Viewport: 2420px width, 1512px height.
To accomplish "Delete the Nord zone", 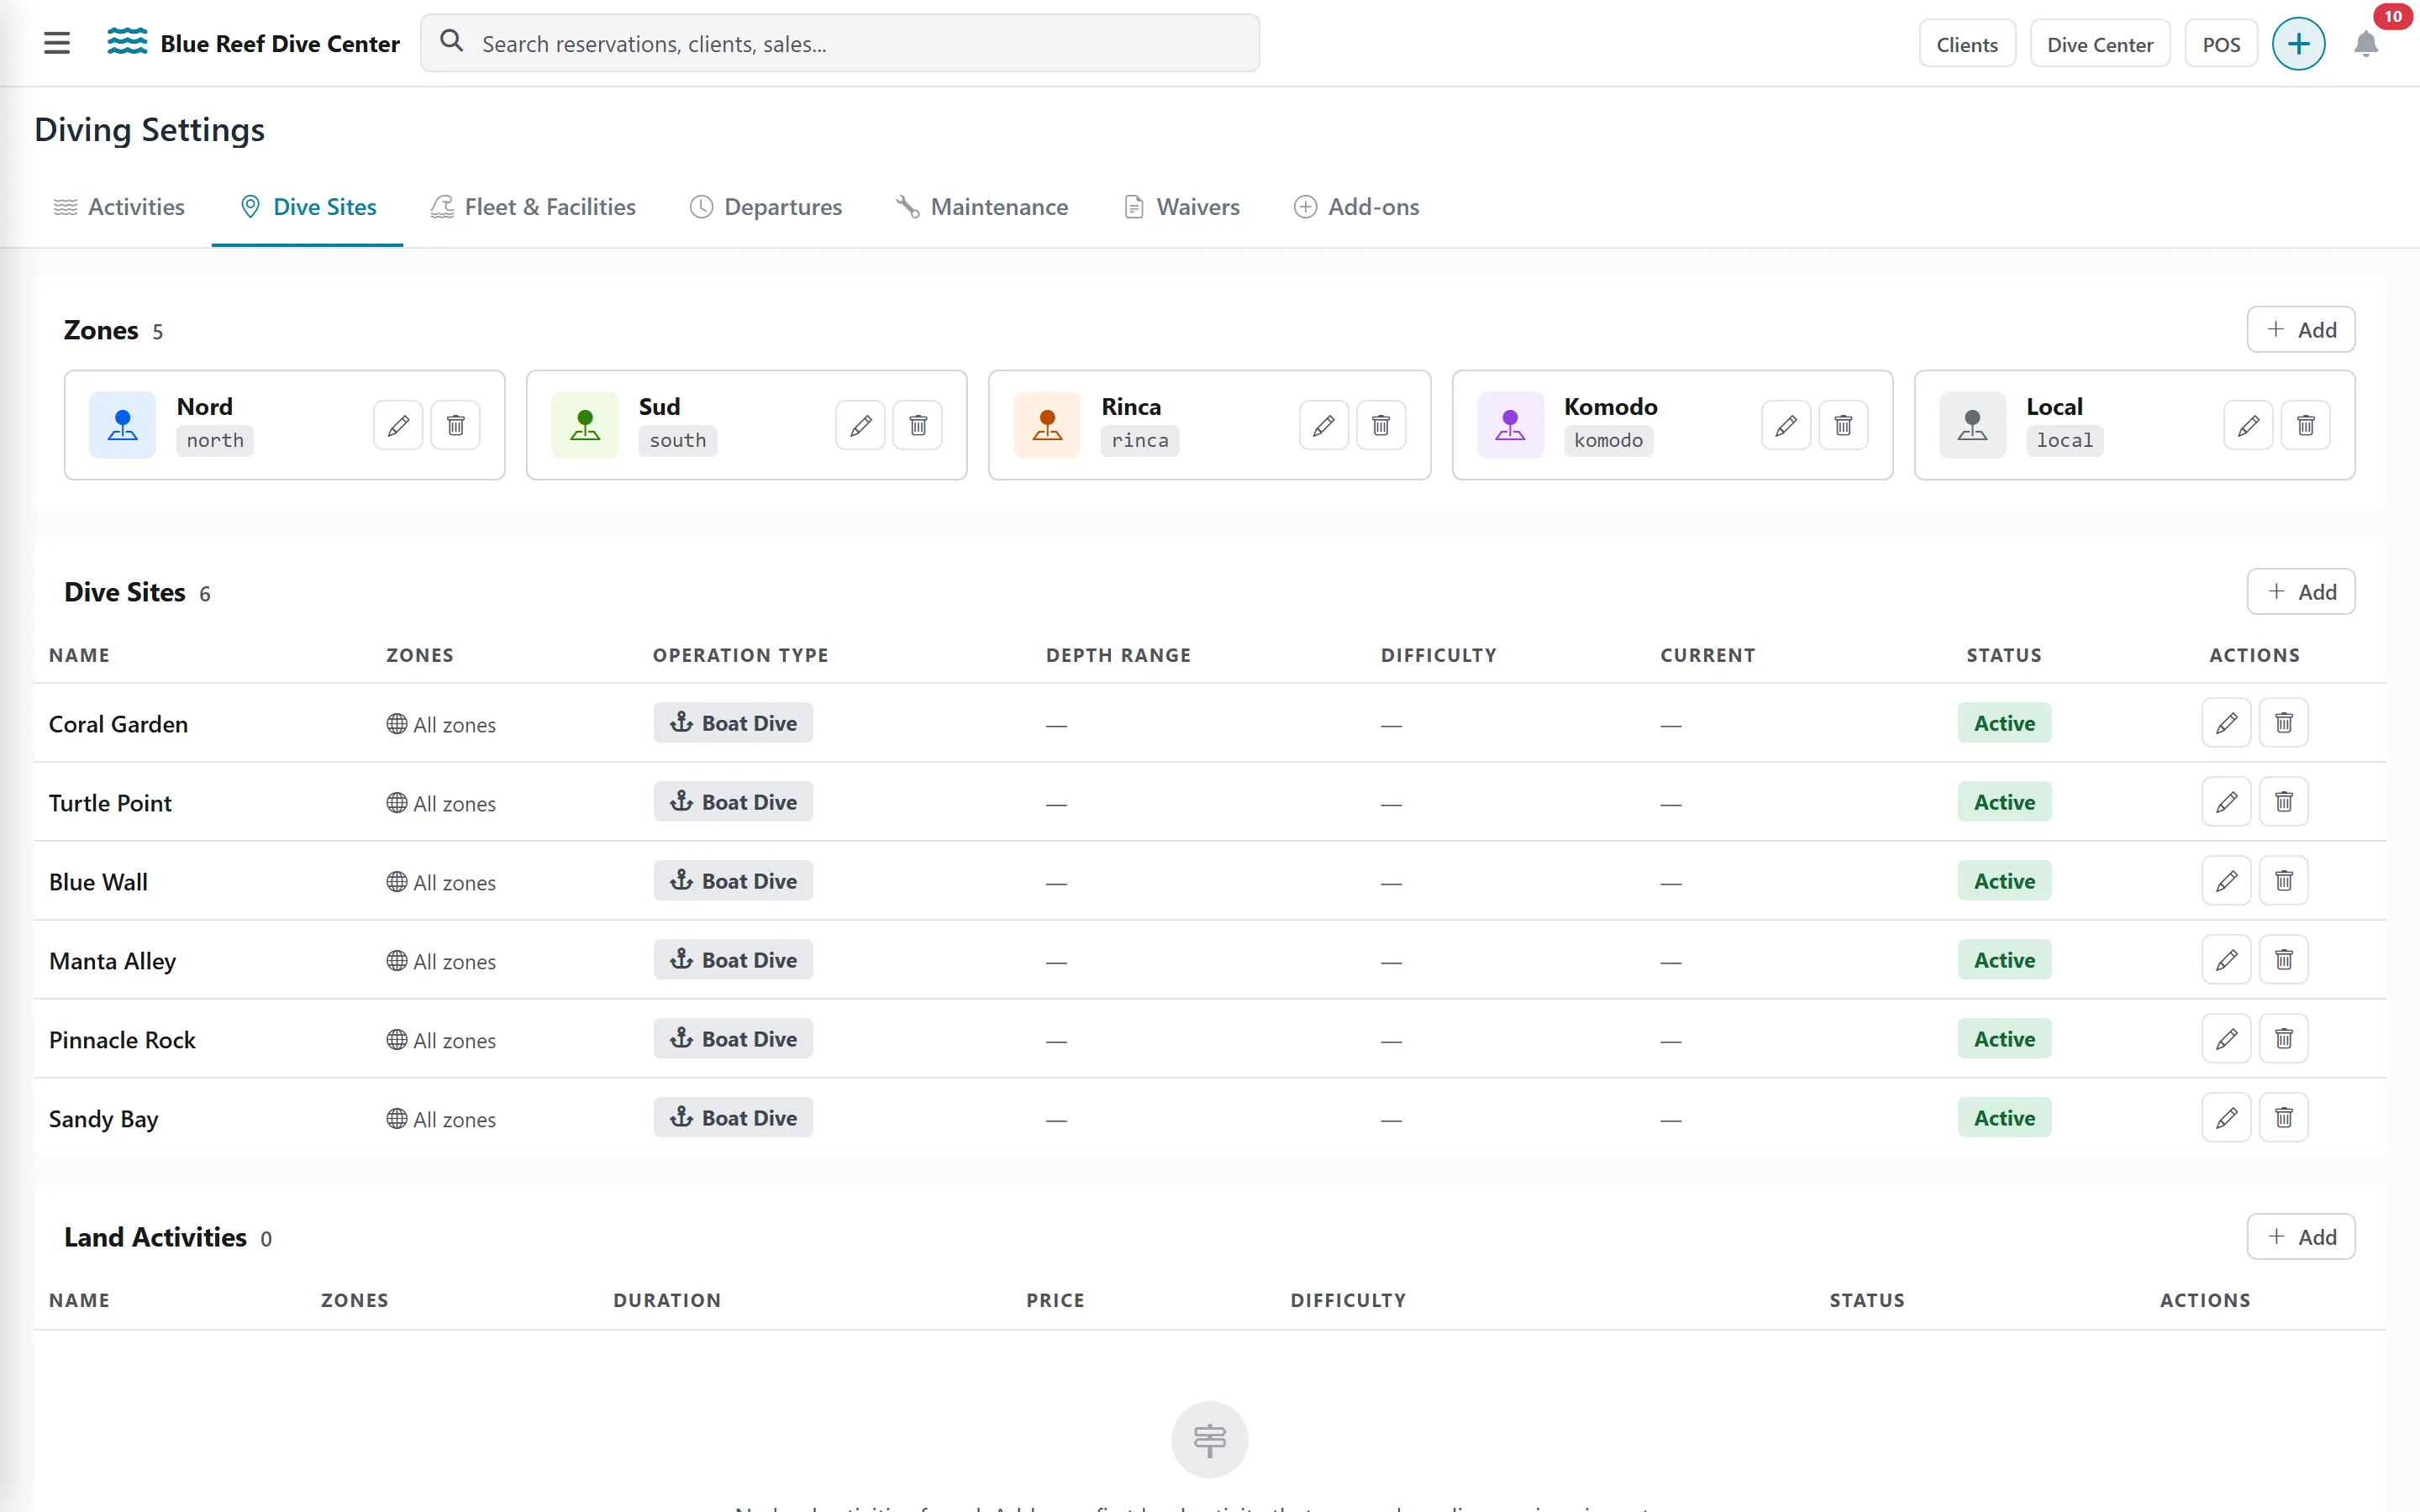I will coord(456,425).
